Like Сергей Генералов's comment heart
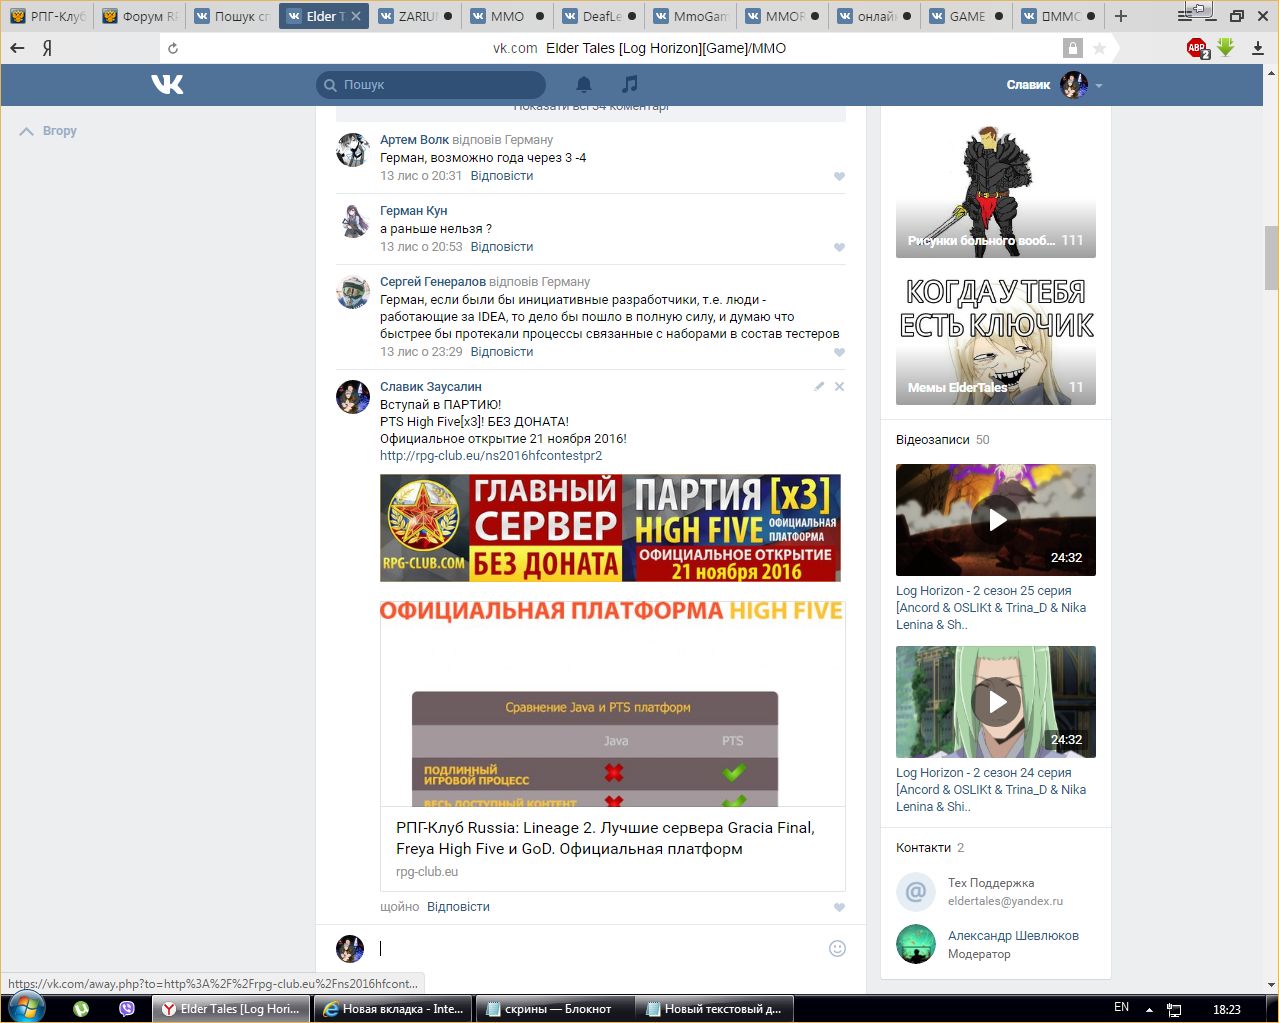This screenshot has width=1279, height=1023. pyautogui.click(x=839, y=352)
